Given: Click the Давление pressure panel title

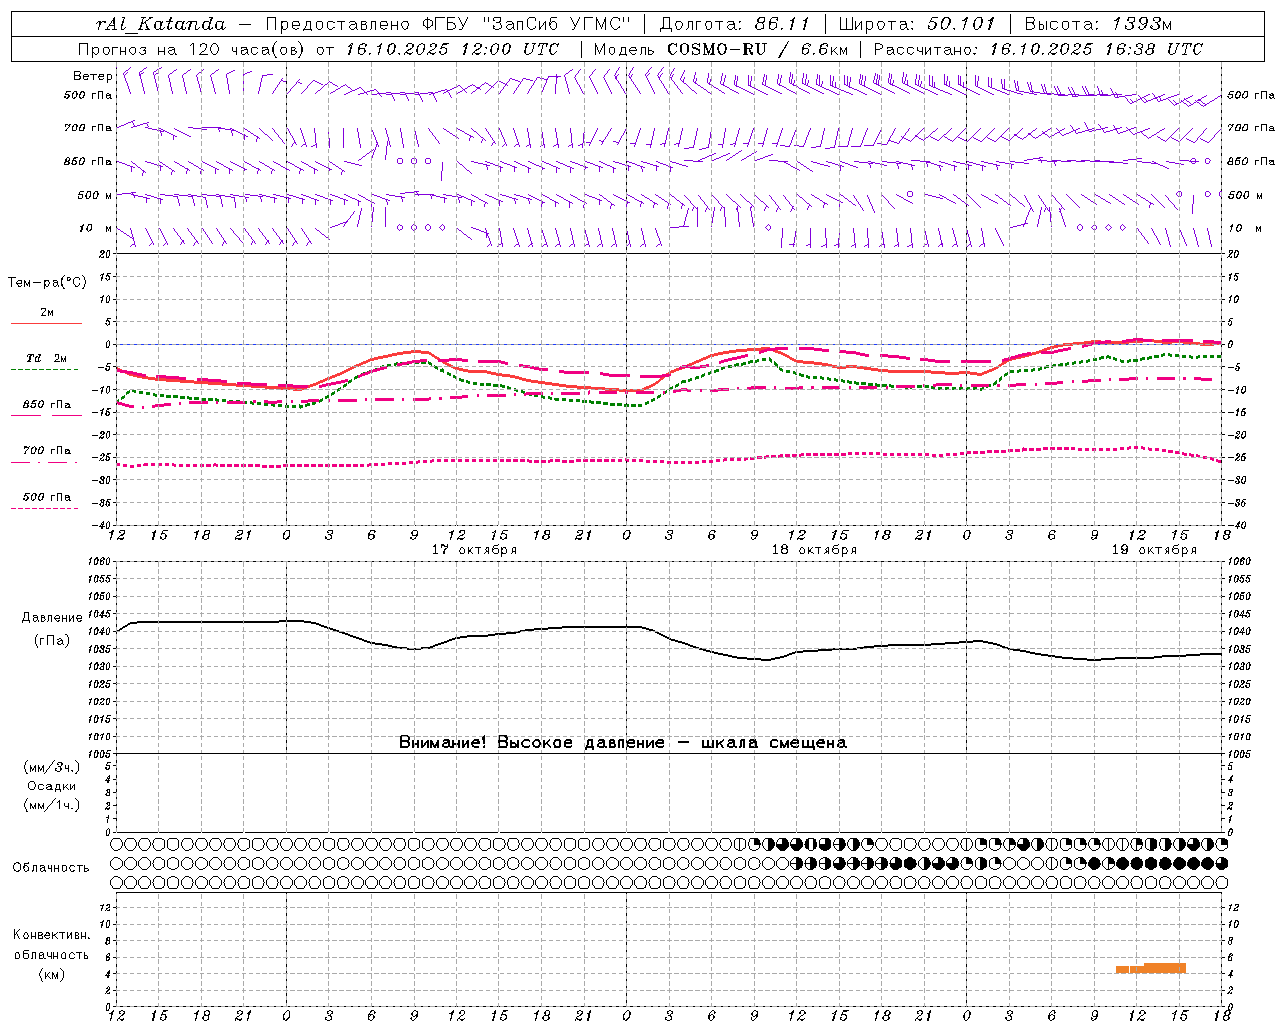Looking at the screenshot, I should tap(52, 618).
